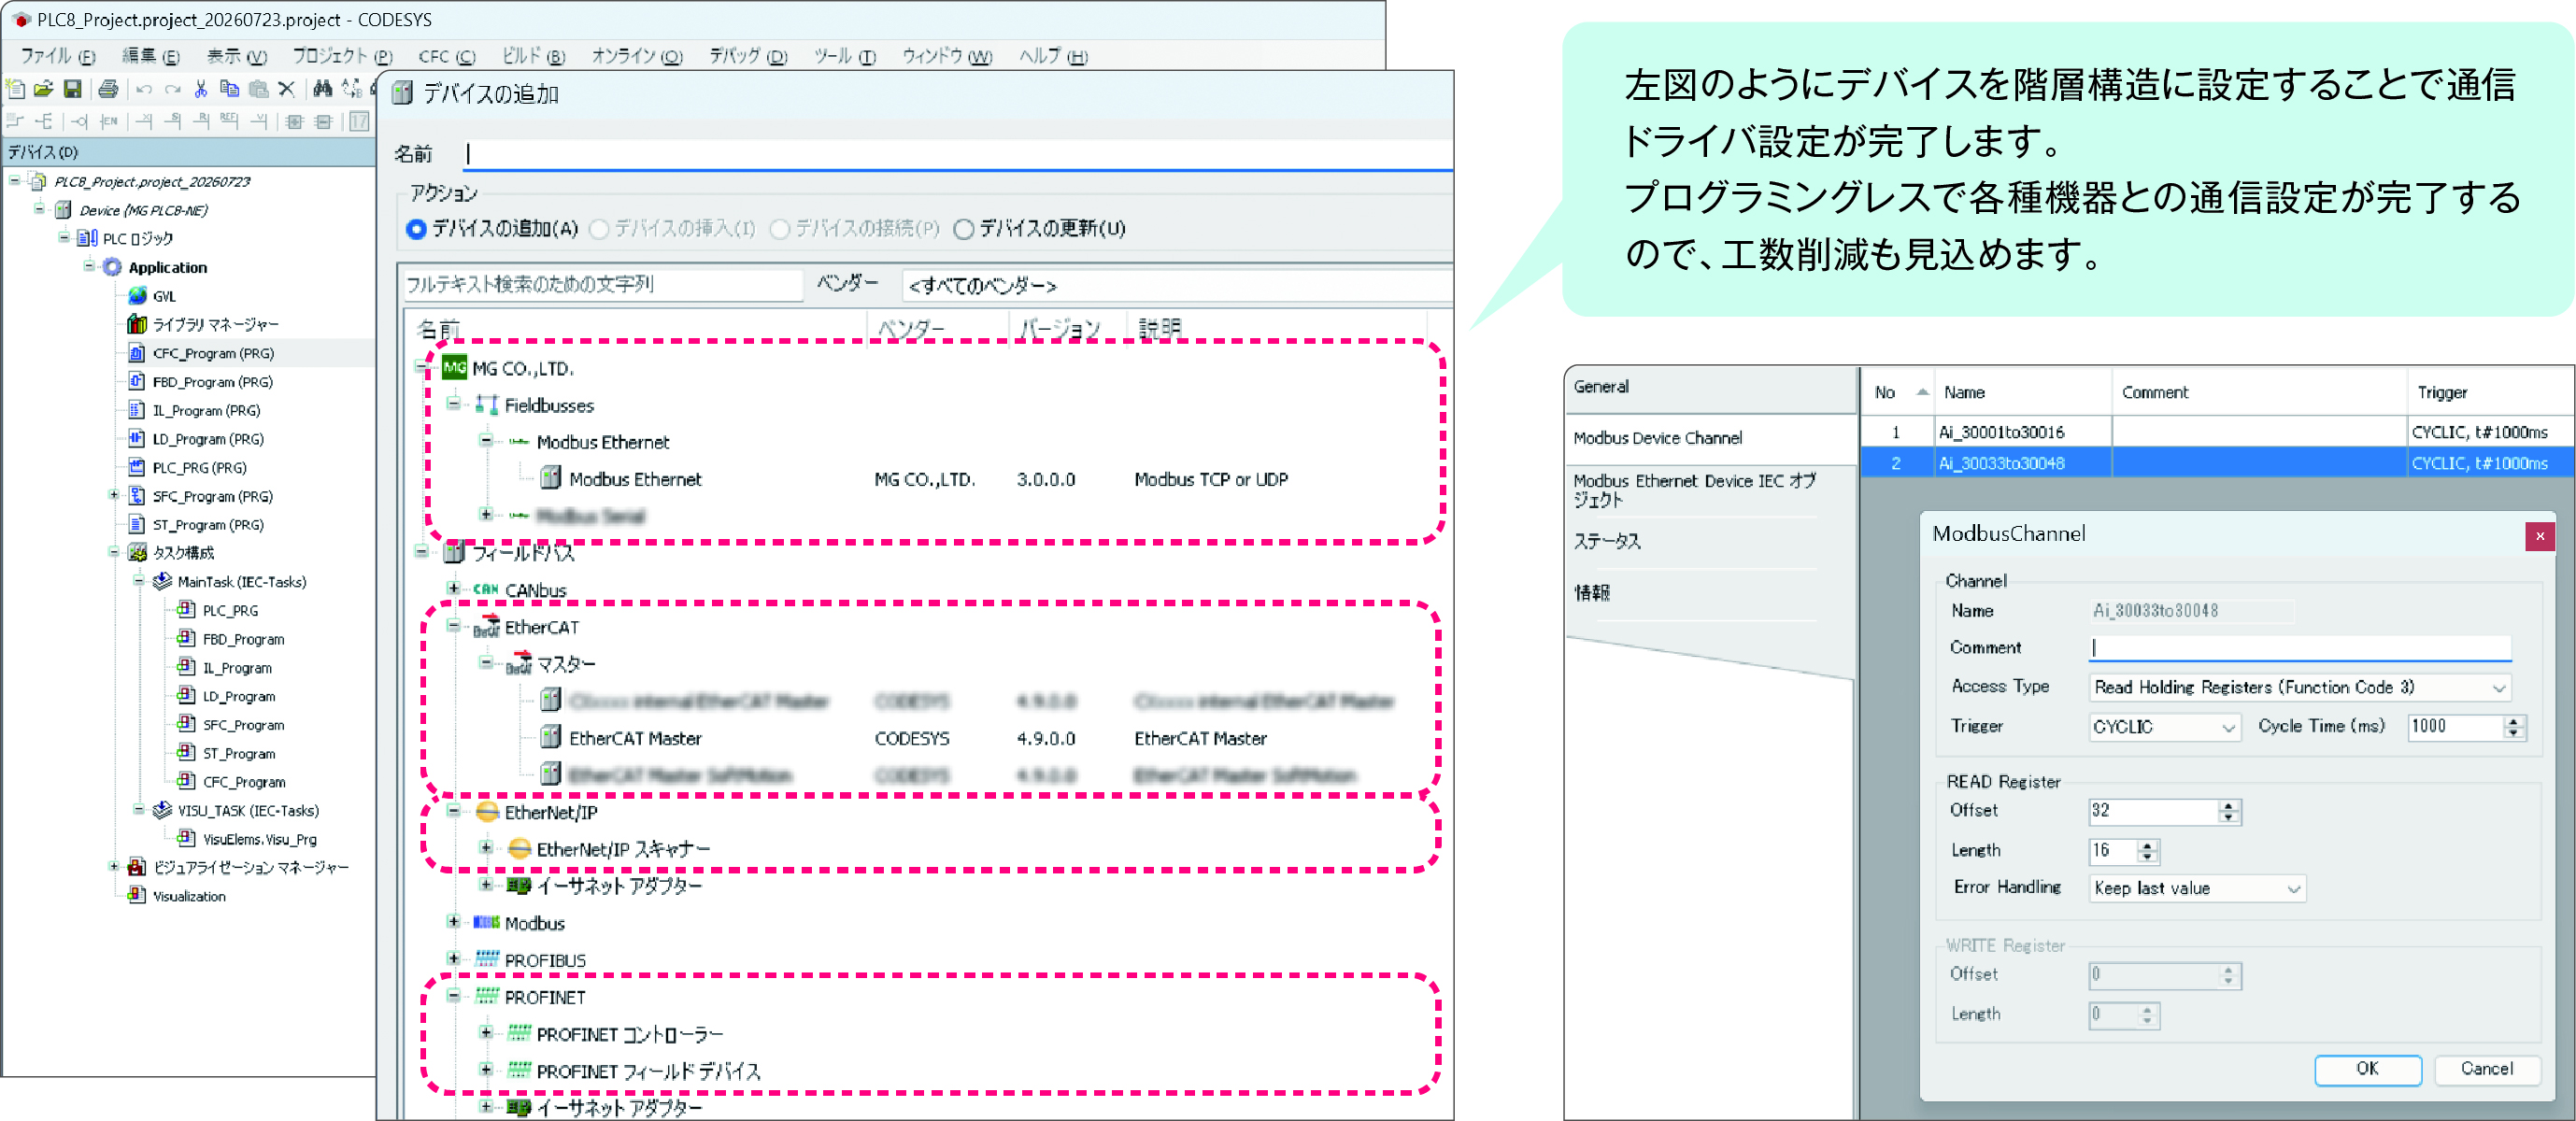
Task: Switch to the General tab
Action: point(1711,388)
